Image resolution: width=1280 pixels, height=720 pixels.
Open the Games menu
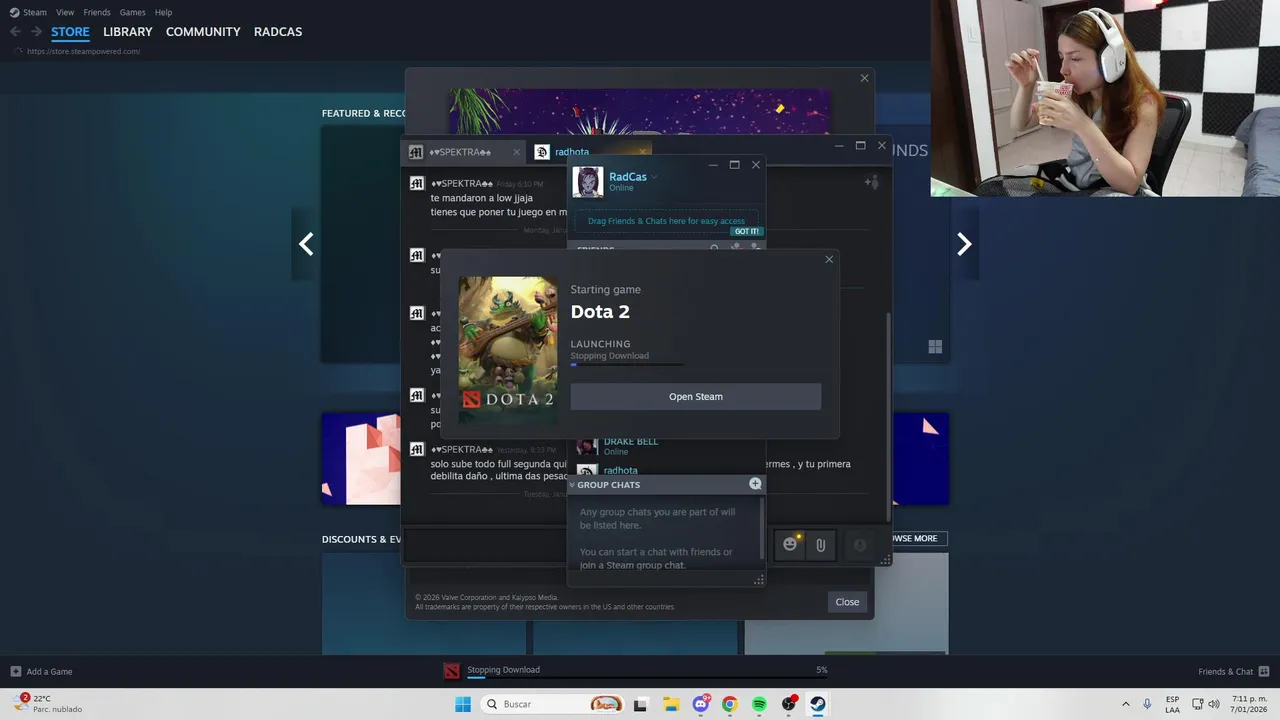[132, 12]
